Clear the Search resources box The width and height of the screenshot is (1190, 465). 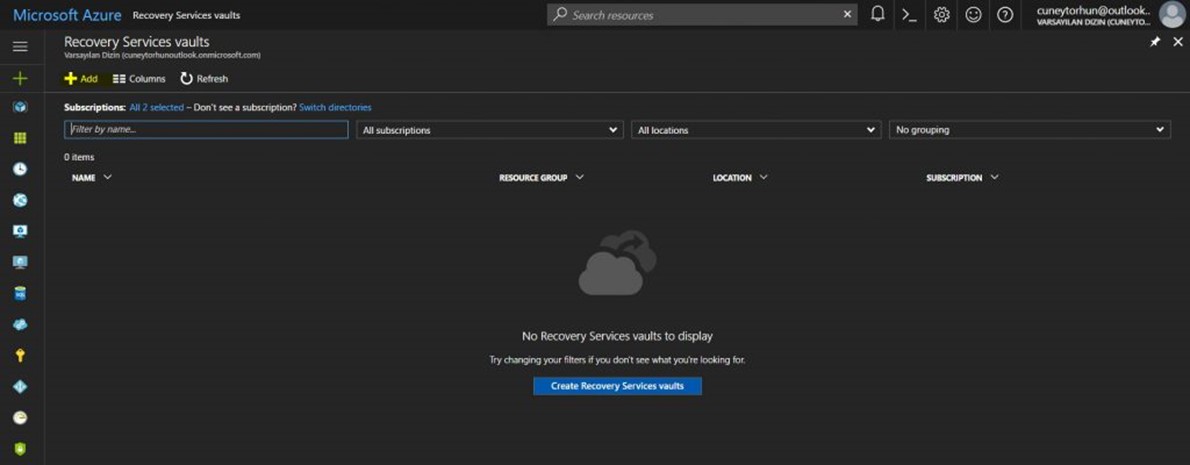pos(848,14)
